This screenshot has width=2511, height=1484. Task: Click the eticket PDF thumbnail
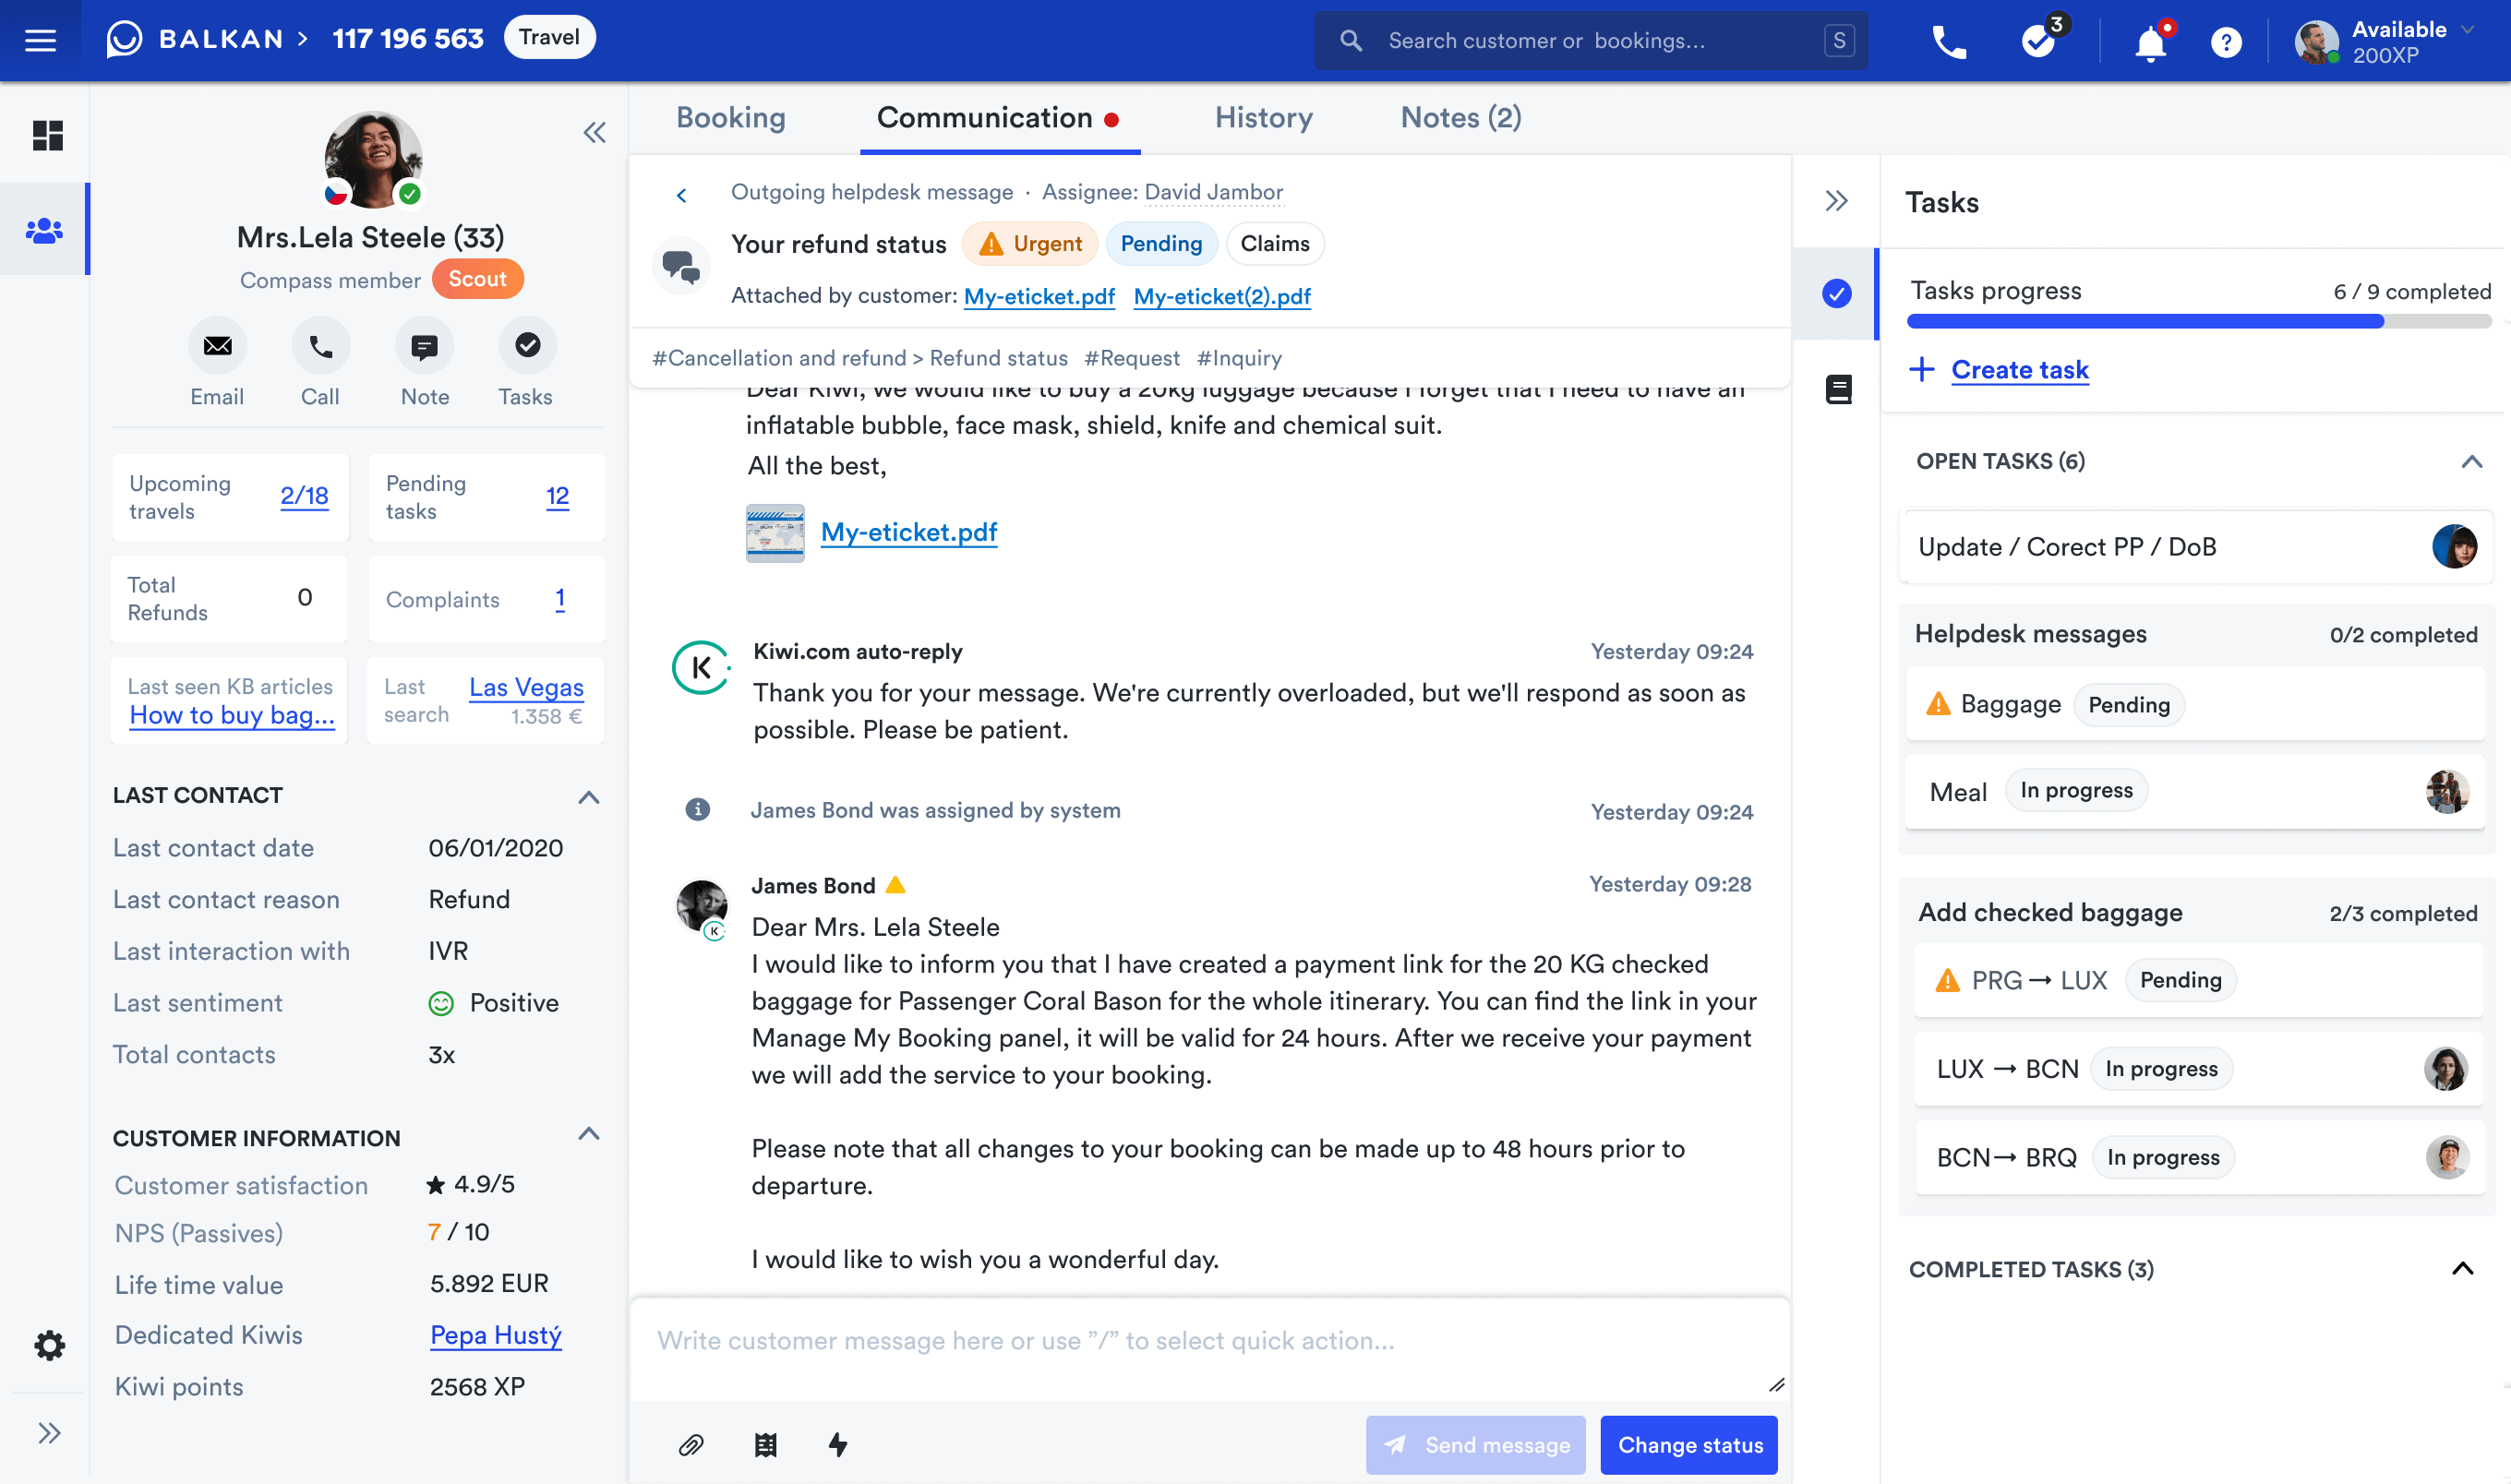[x=775, y=533]
